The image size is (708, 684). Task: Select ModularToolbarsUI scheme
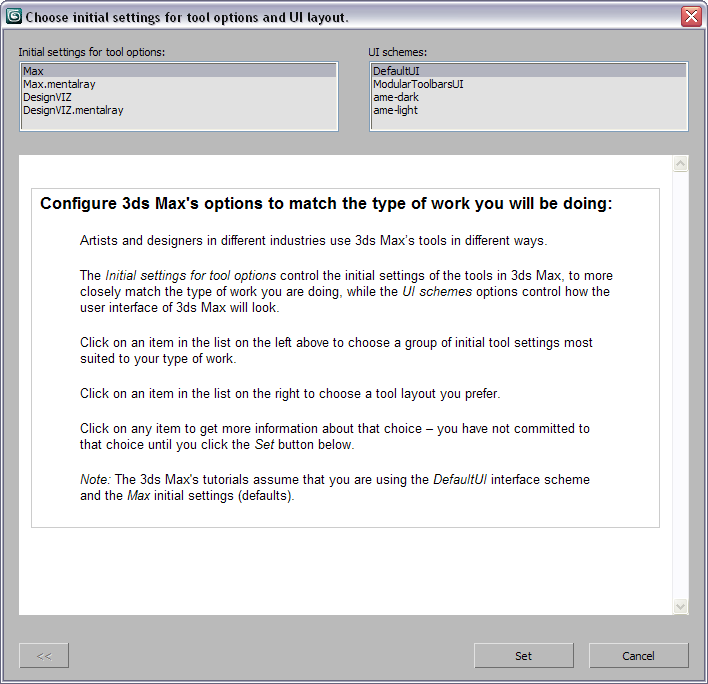tap(529, 84)
